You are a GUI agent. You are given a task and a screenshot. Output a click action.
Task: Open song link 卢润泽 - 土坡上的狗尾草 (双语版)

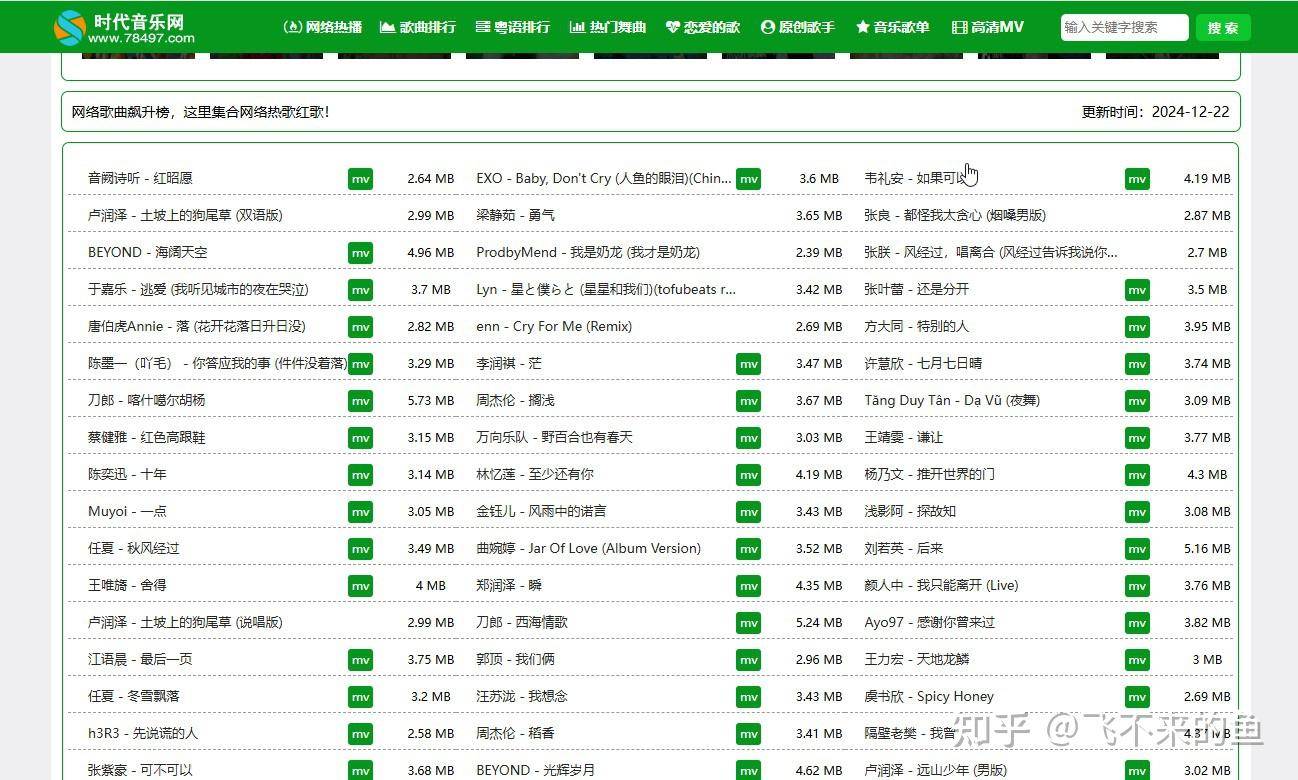(x=185, y=215)
